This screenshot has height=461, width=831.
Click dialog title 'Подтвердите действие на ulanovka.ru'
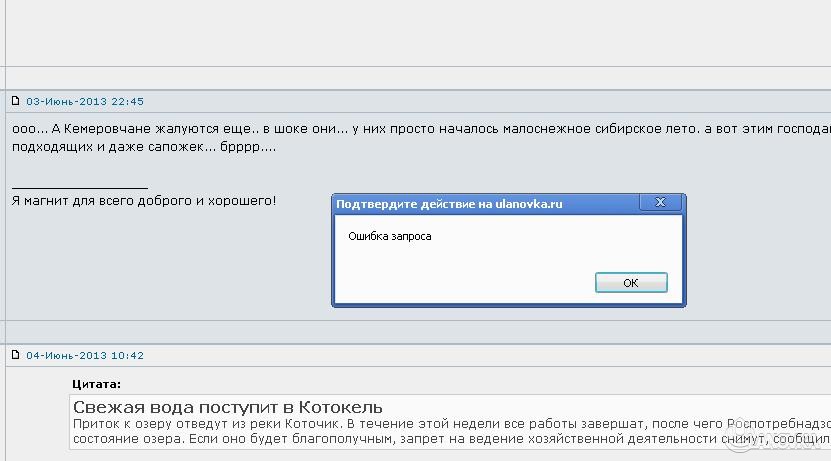pyautogui.click(x=449, y=204)
